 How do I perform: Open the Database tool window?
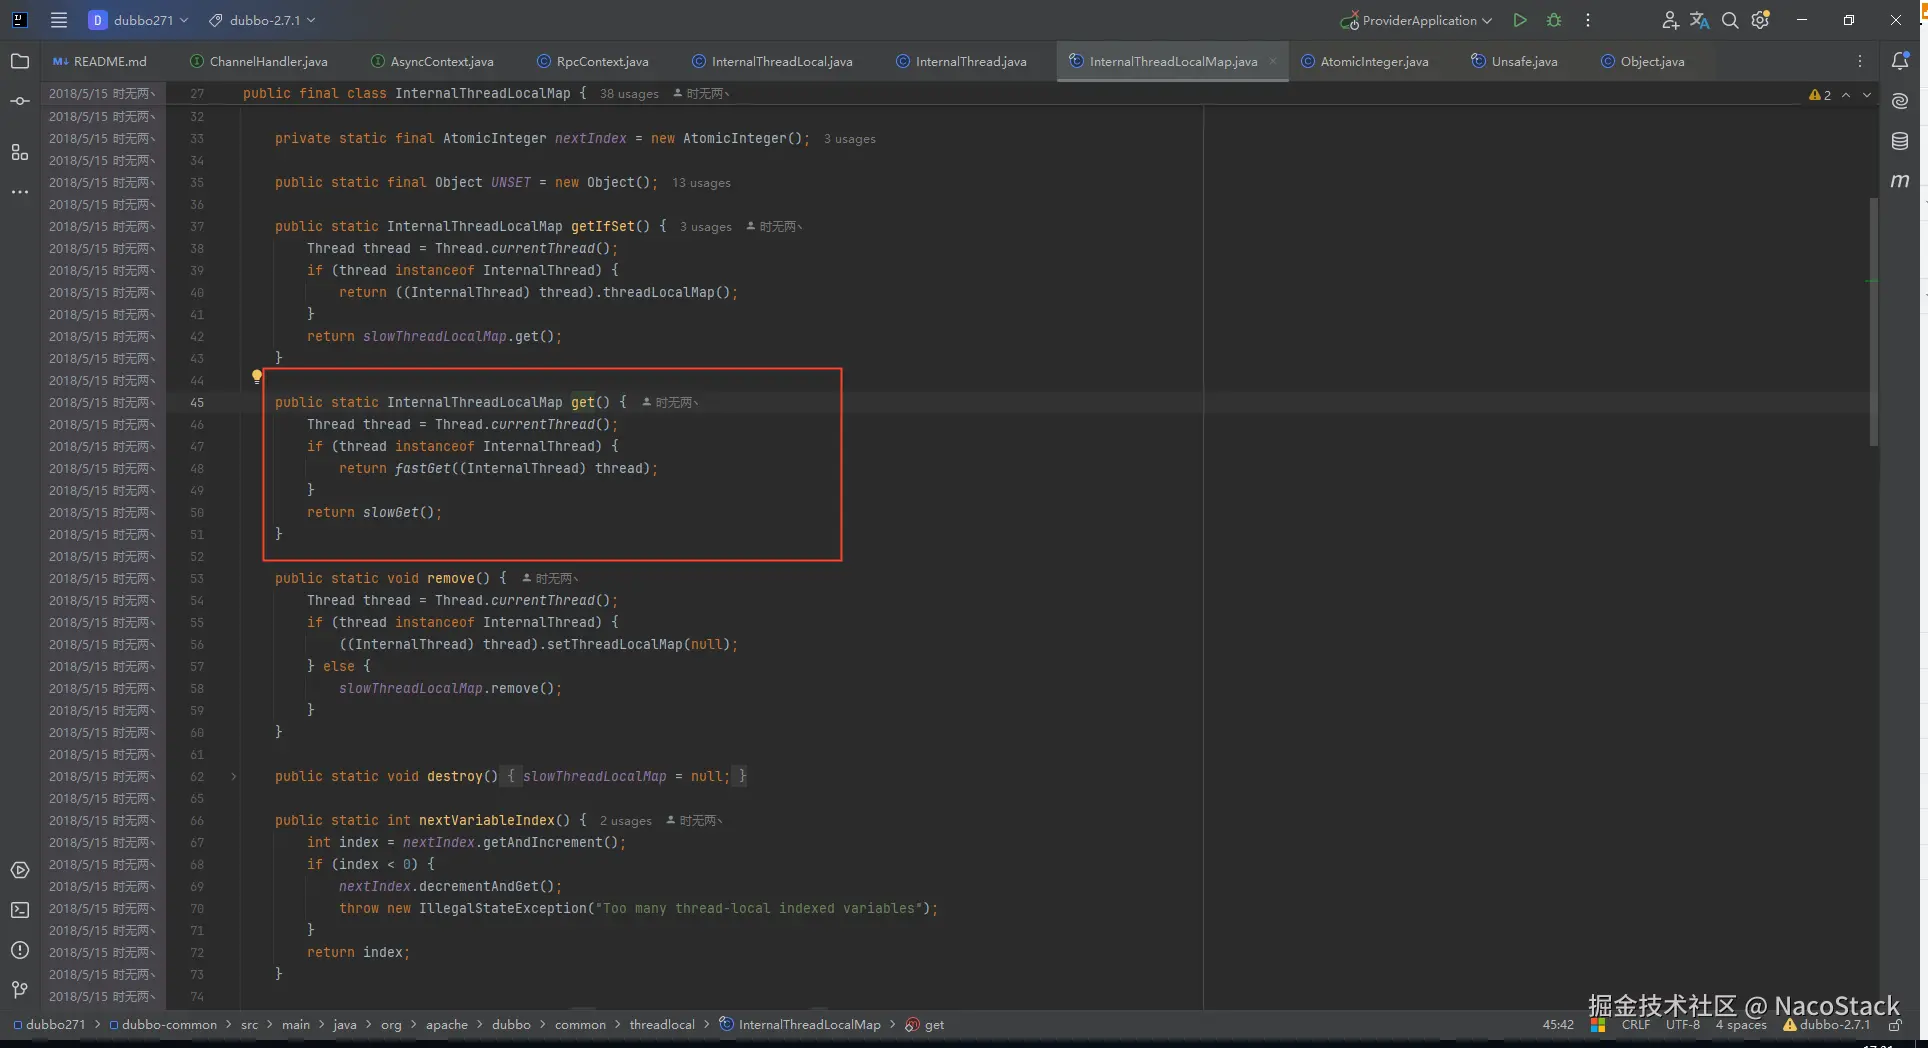[x=1900, y=141]
